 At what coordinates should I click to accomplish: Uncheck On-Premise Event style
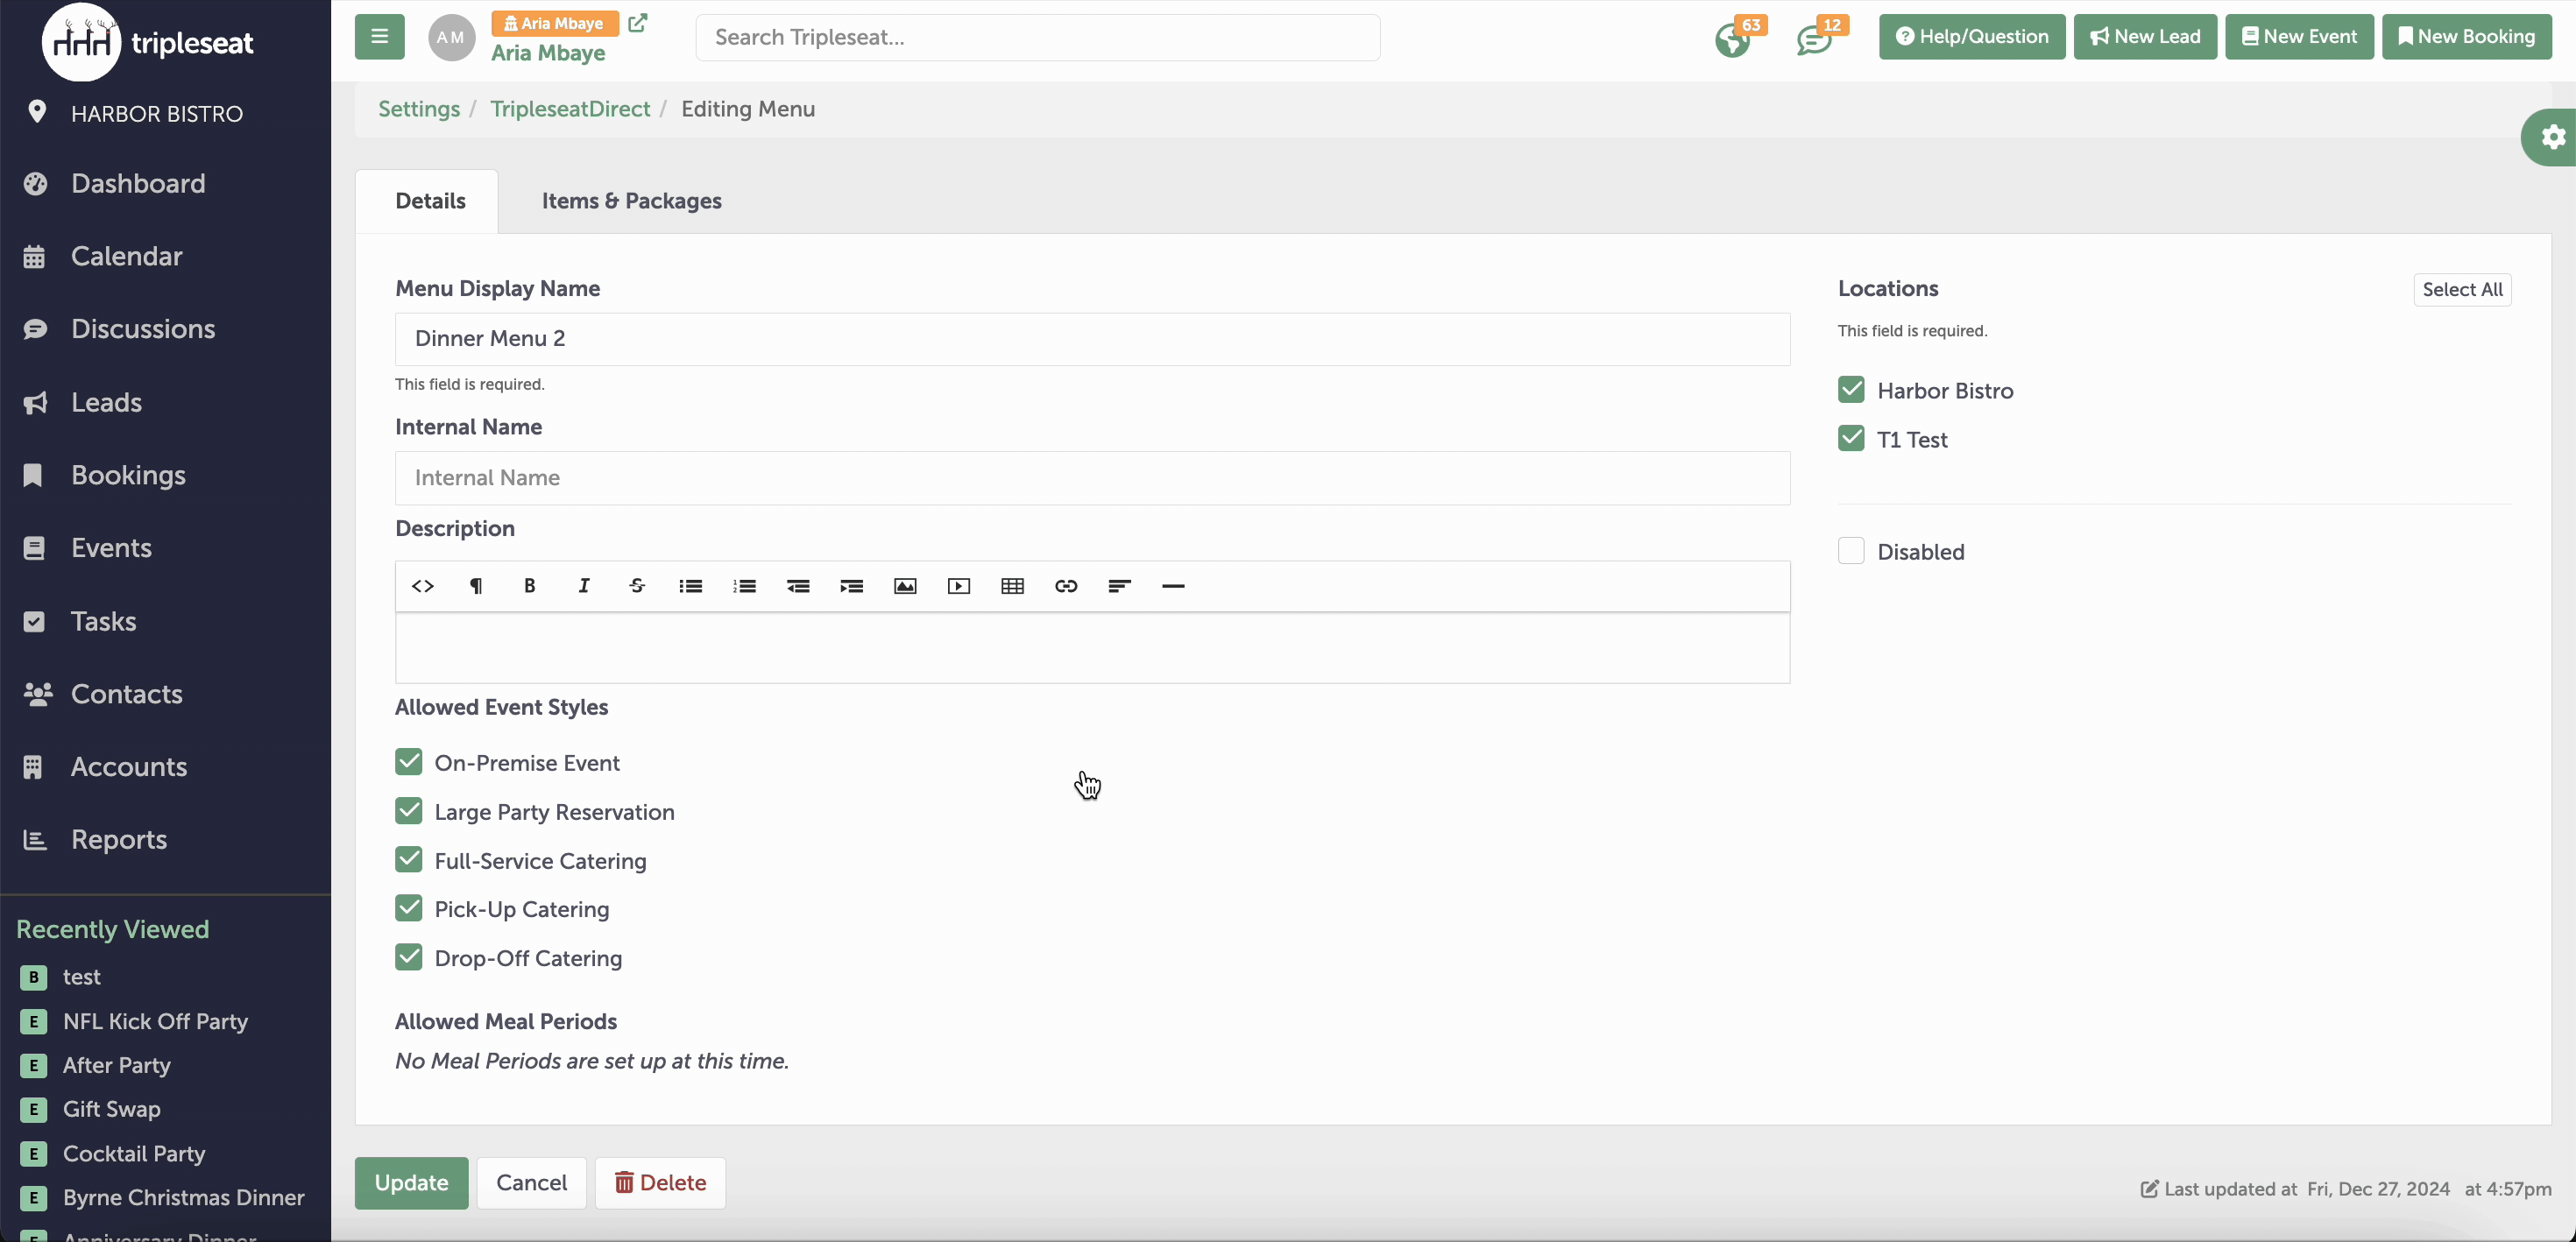409,762
